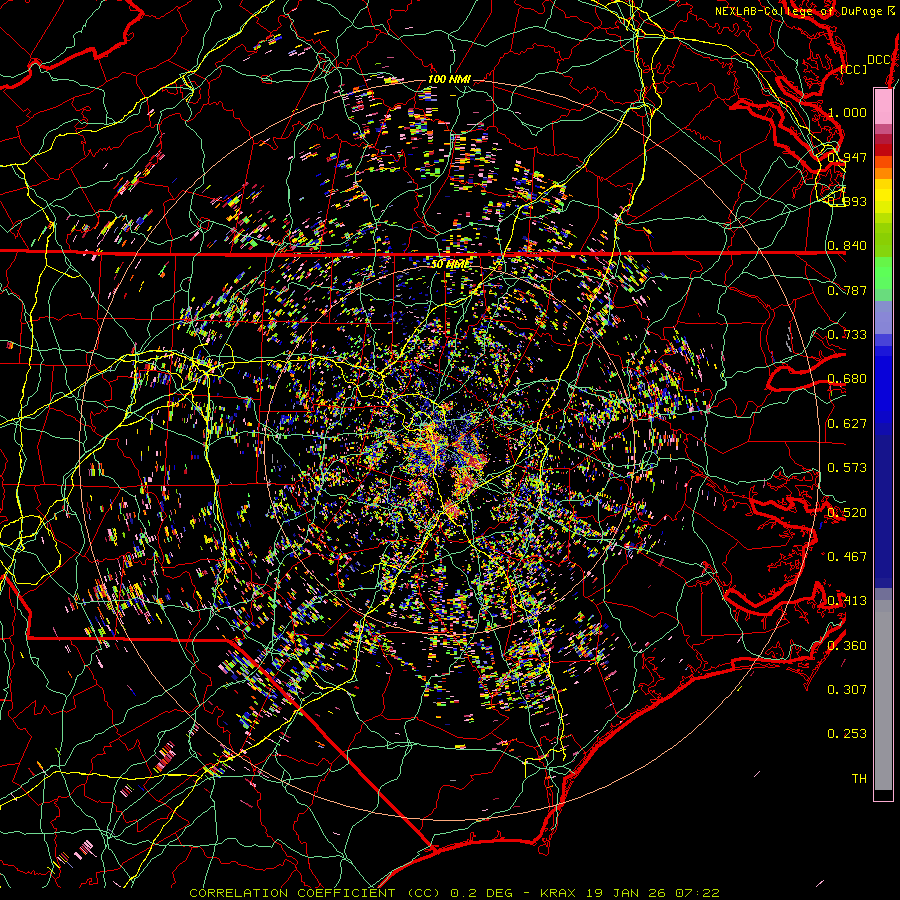
Task: Click the DCC product label
Action: pos(879,60)
